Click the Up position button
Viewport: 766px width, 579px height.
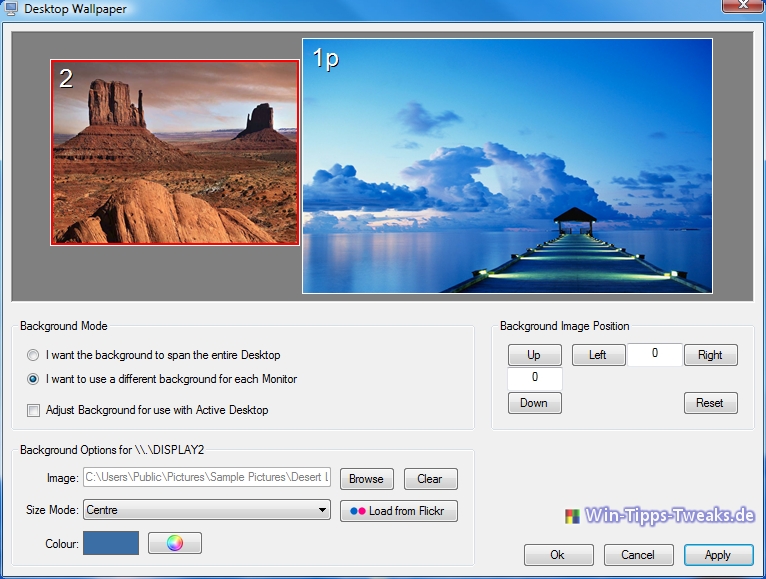[x=534, y=355]
